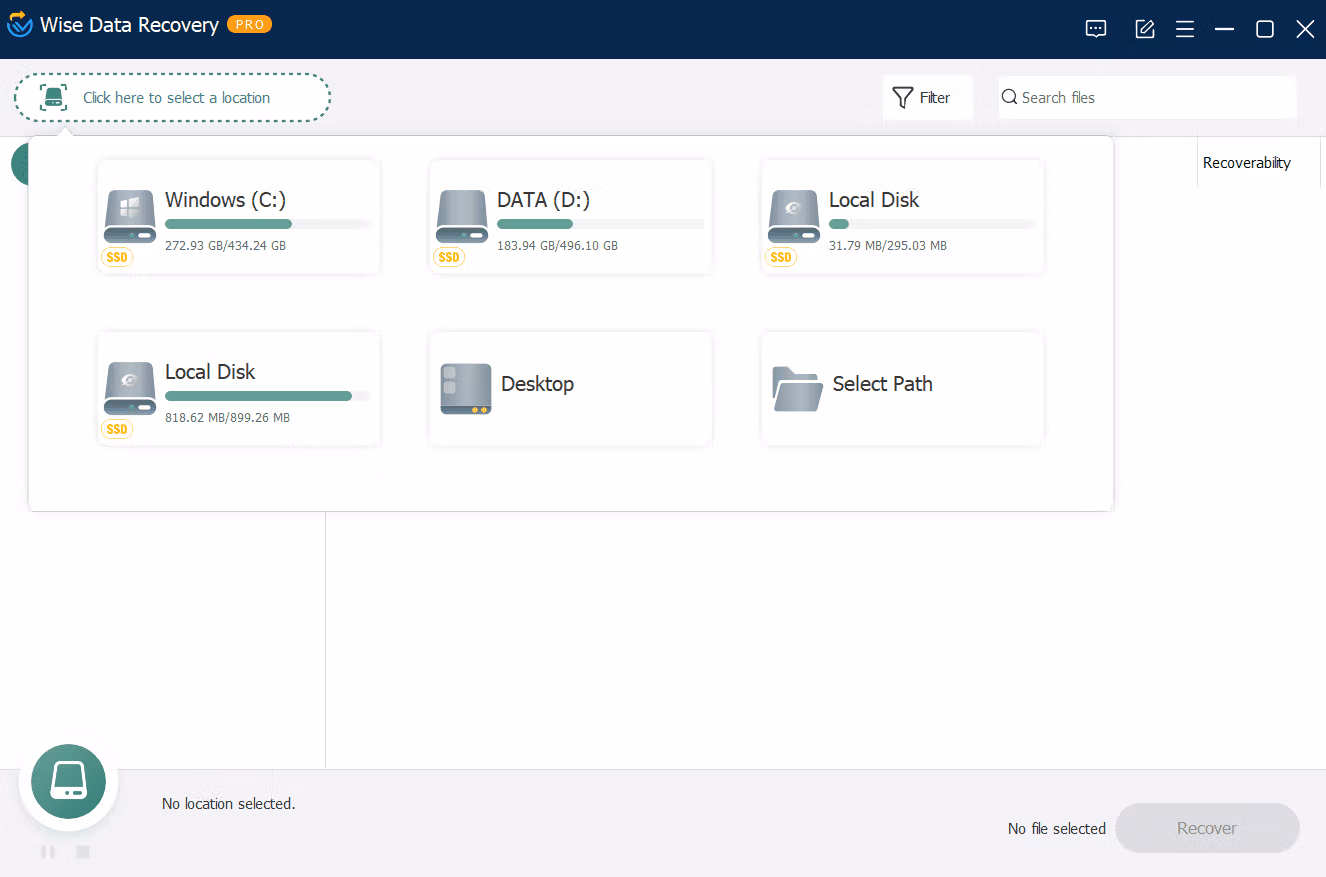Viewport: 1326px width, 877px height.
Task: Select the 295.03 MB Local Disk
Action: click(903, 217)
